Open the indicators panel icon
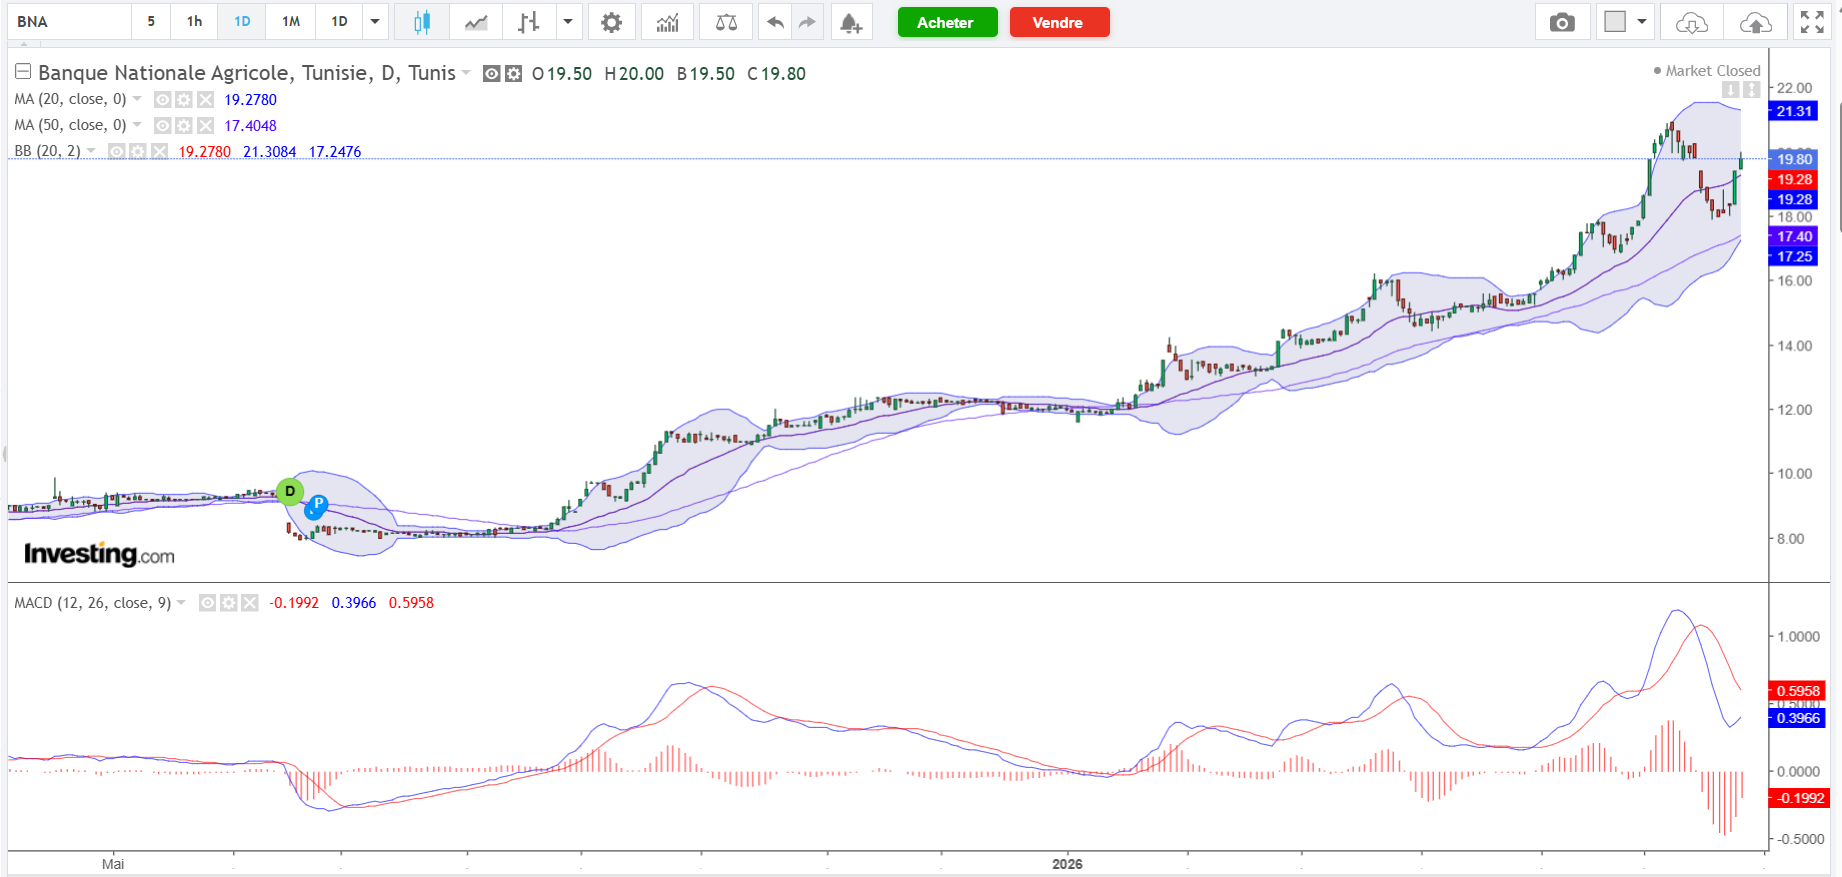The image size is (1842, 877). pos(667,22)
